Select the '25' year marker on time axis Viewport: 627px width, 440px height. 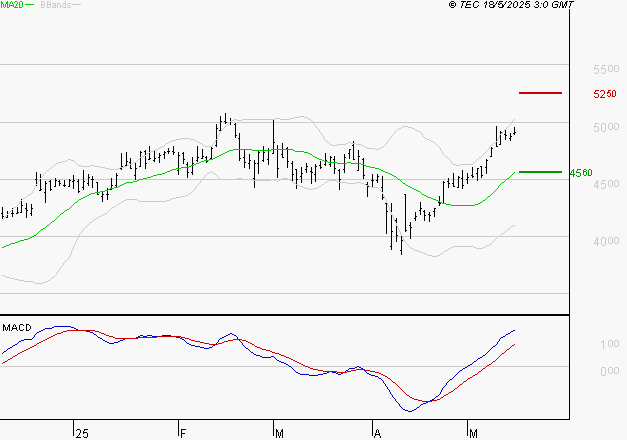pyautogui.click(x=81, y=432)
